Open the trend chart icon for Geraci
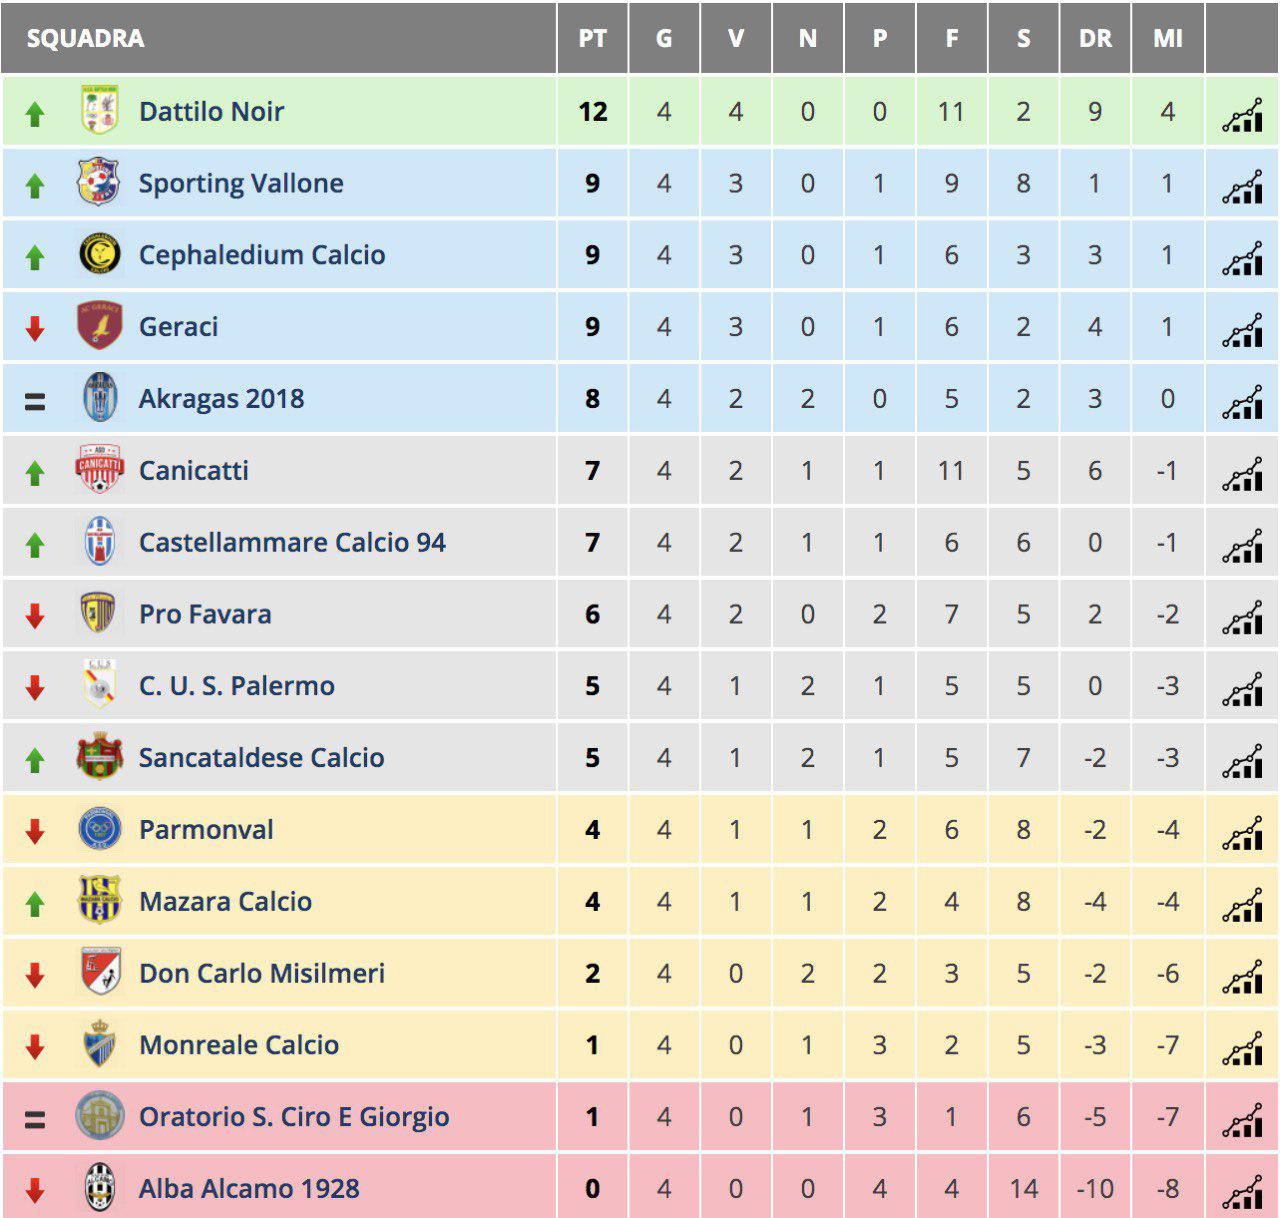 pos(1242,330)
